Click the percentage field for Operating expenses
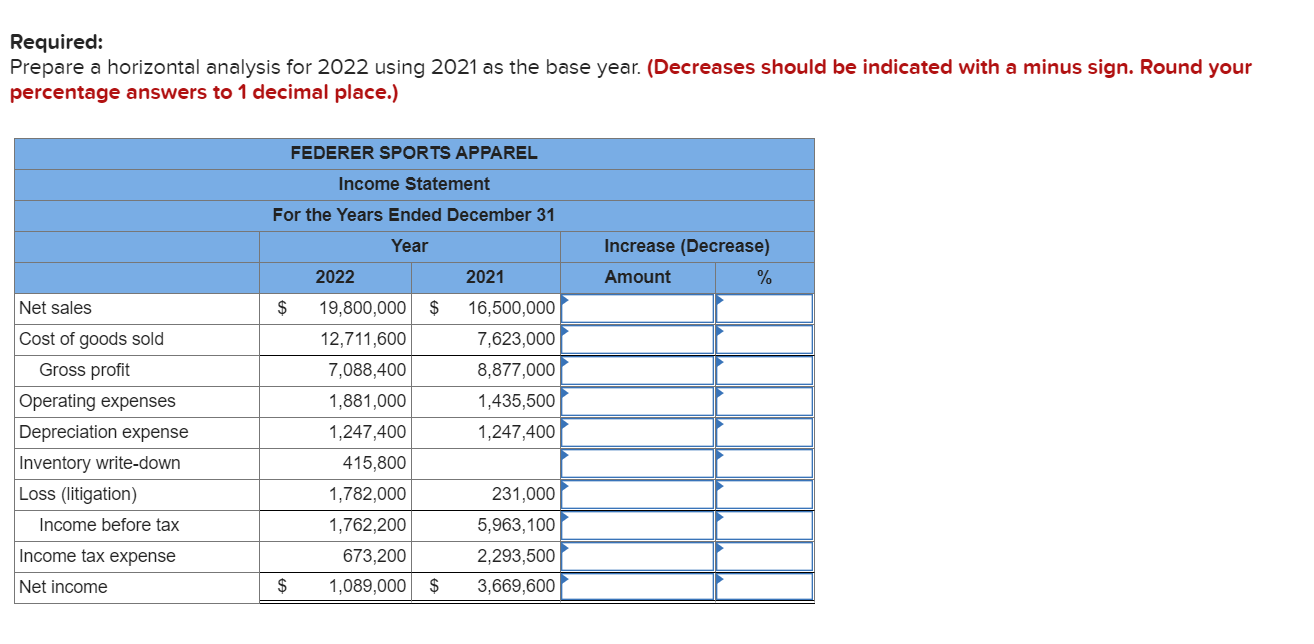 tap(765, 401)
